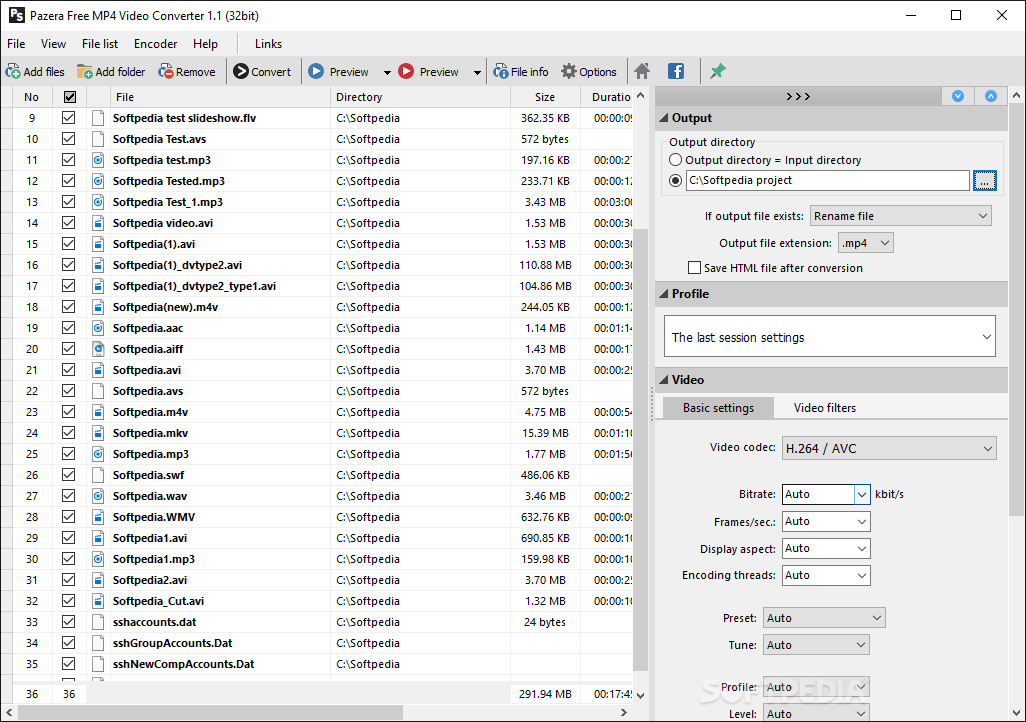Open the Preset dropdown
1026x722 pixels.
[x=824, y=618]
